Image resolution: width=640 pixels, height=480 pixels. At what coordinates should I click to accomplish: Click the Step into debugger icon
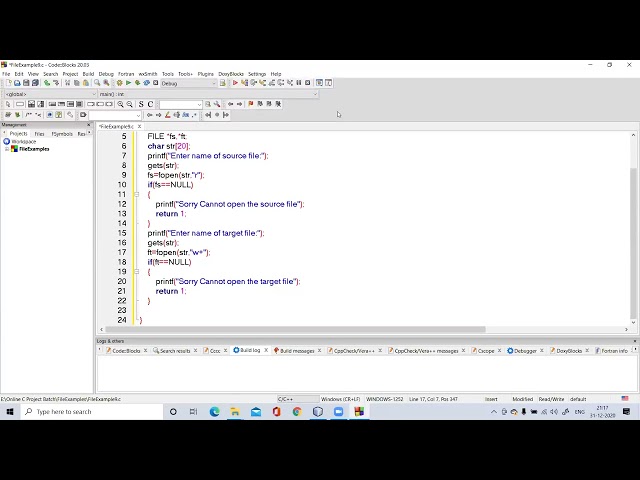(262, 83)
